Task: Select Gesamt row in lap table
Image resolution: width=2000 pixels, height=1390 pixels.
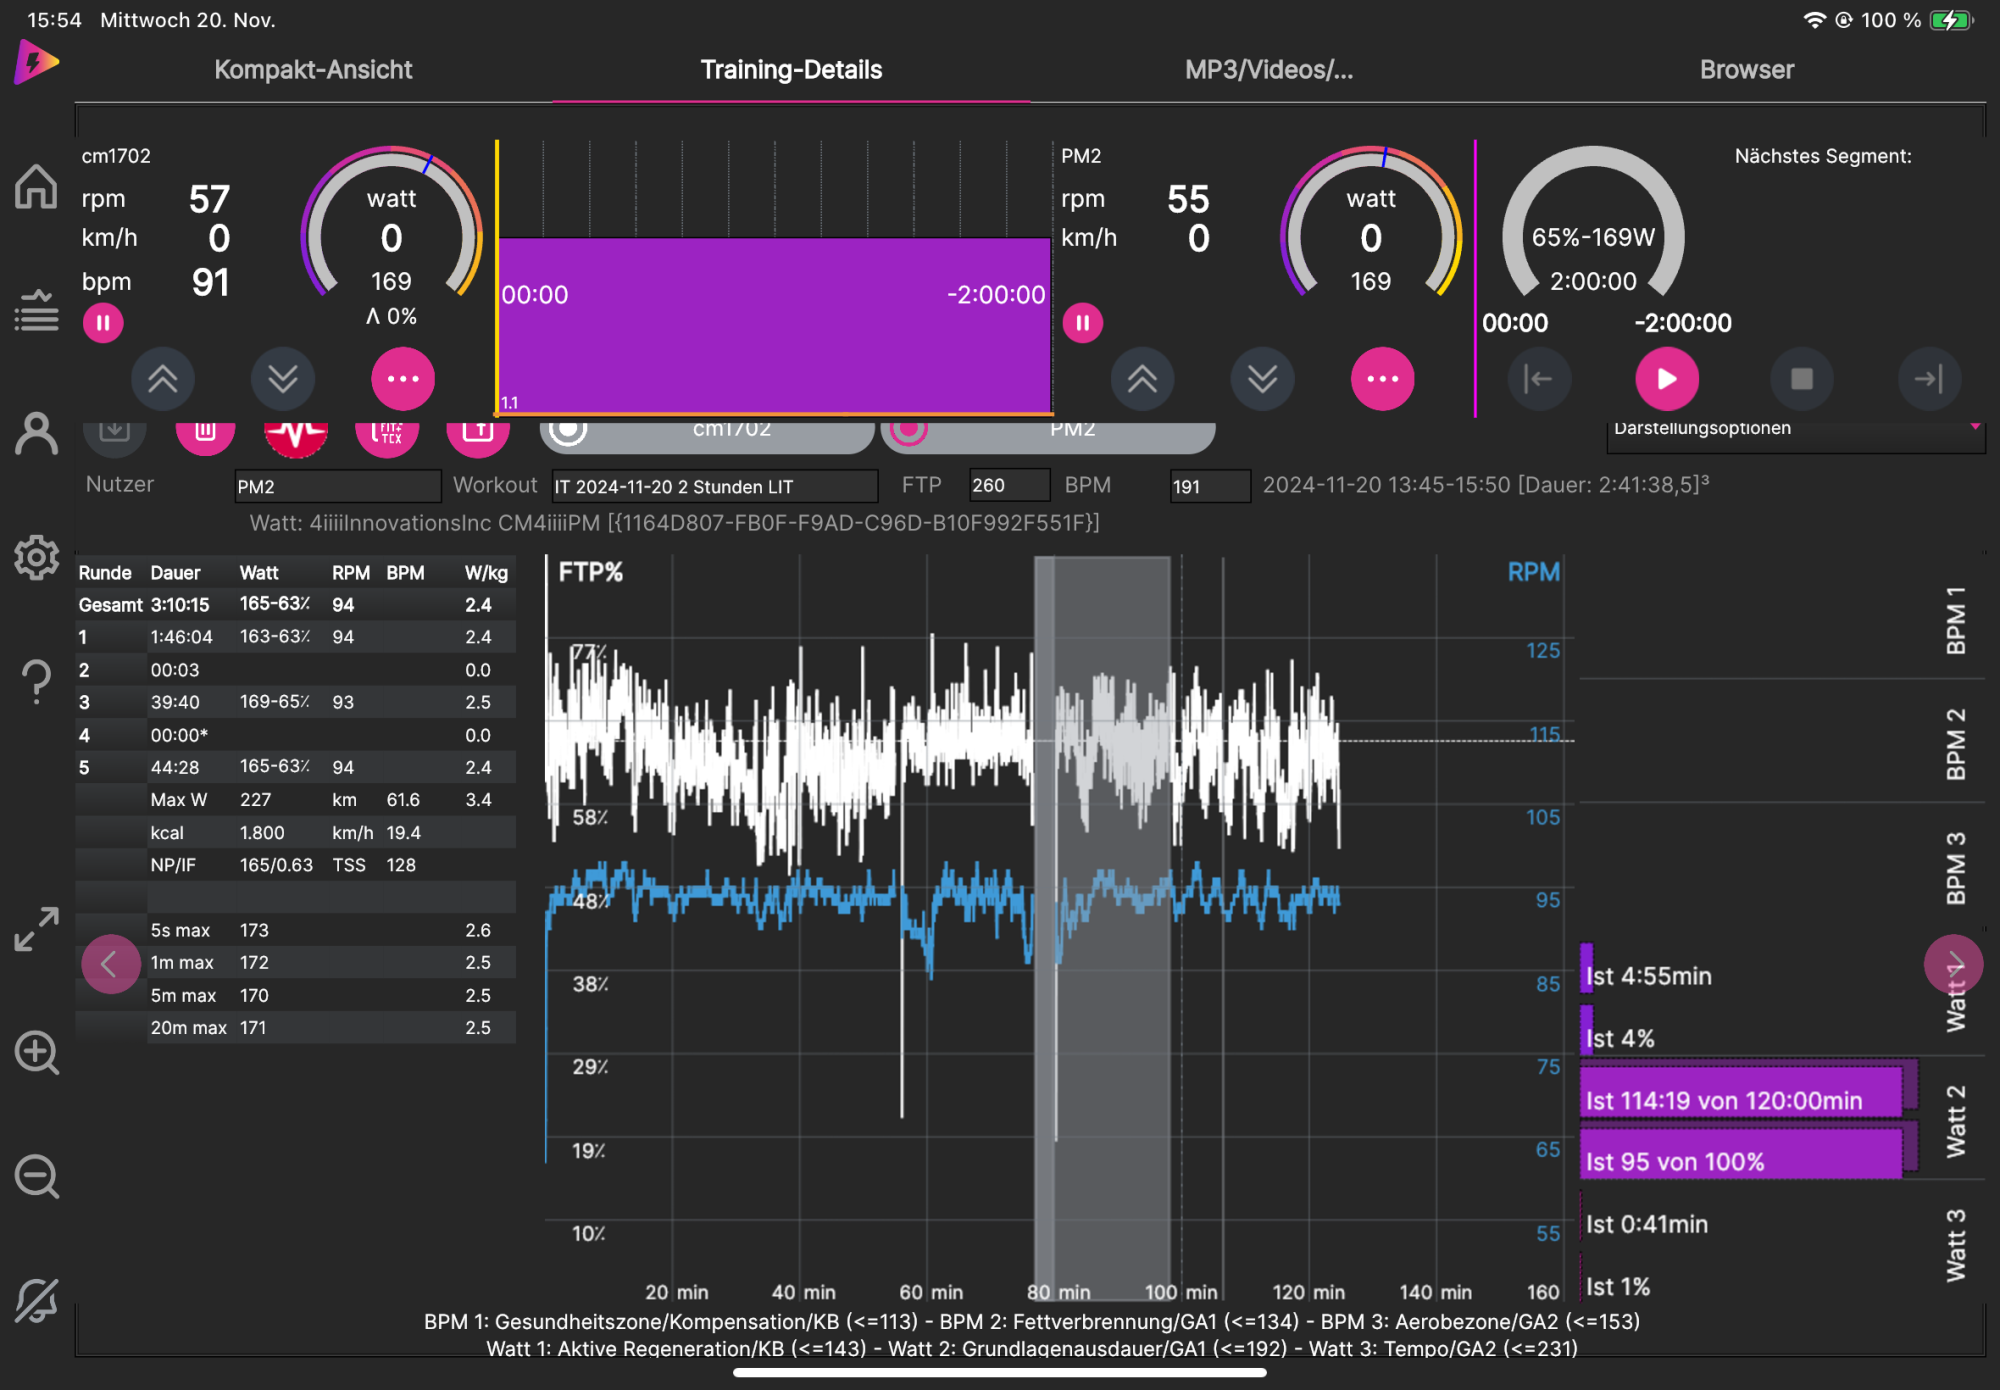Action: [x=296, y=604]
